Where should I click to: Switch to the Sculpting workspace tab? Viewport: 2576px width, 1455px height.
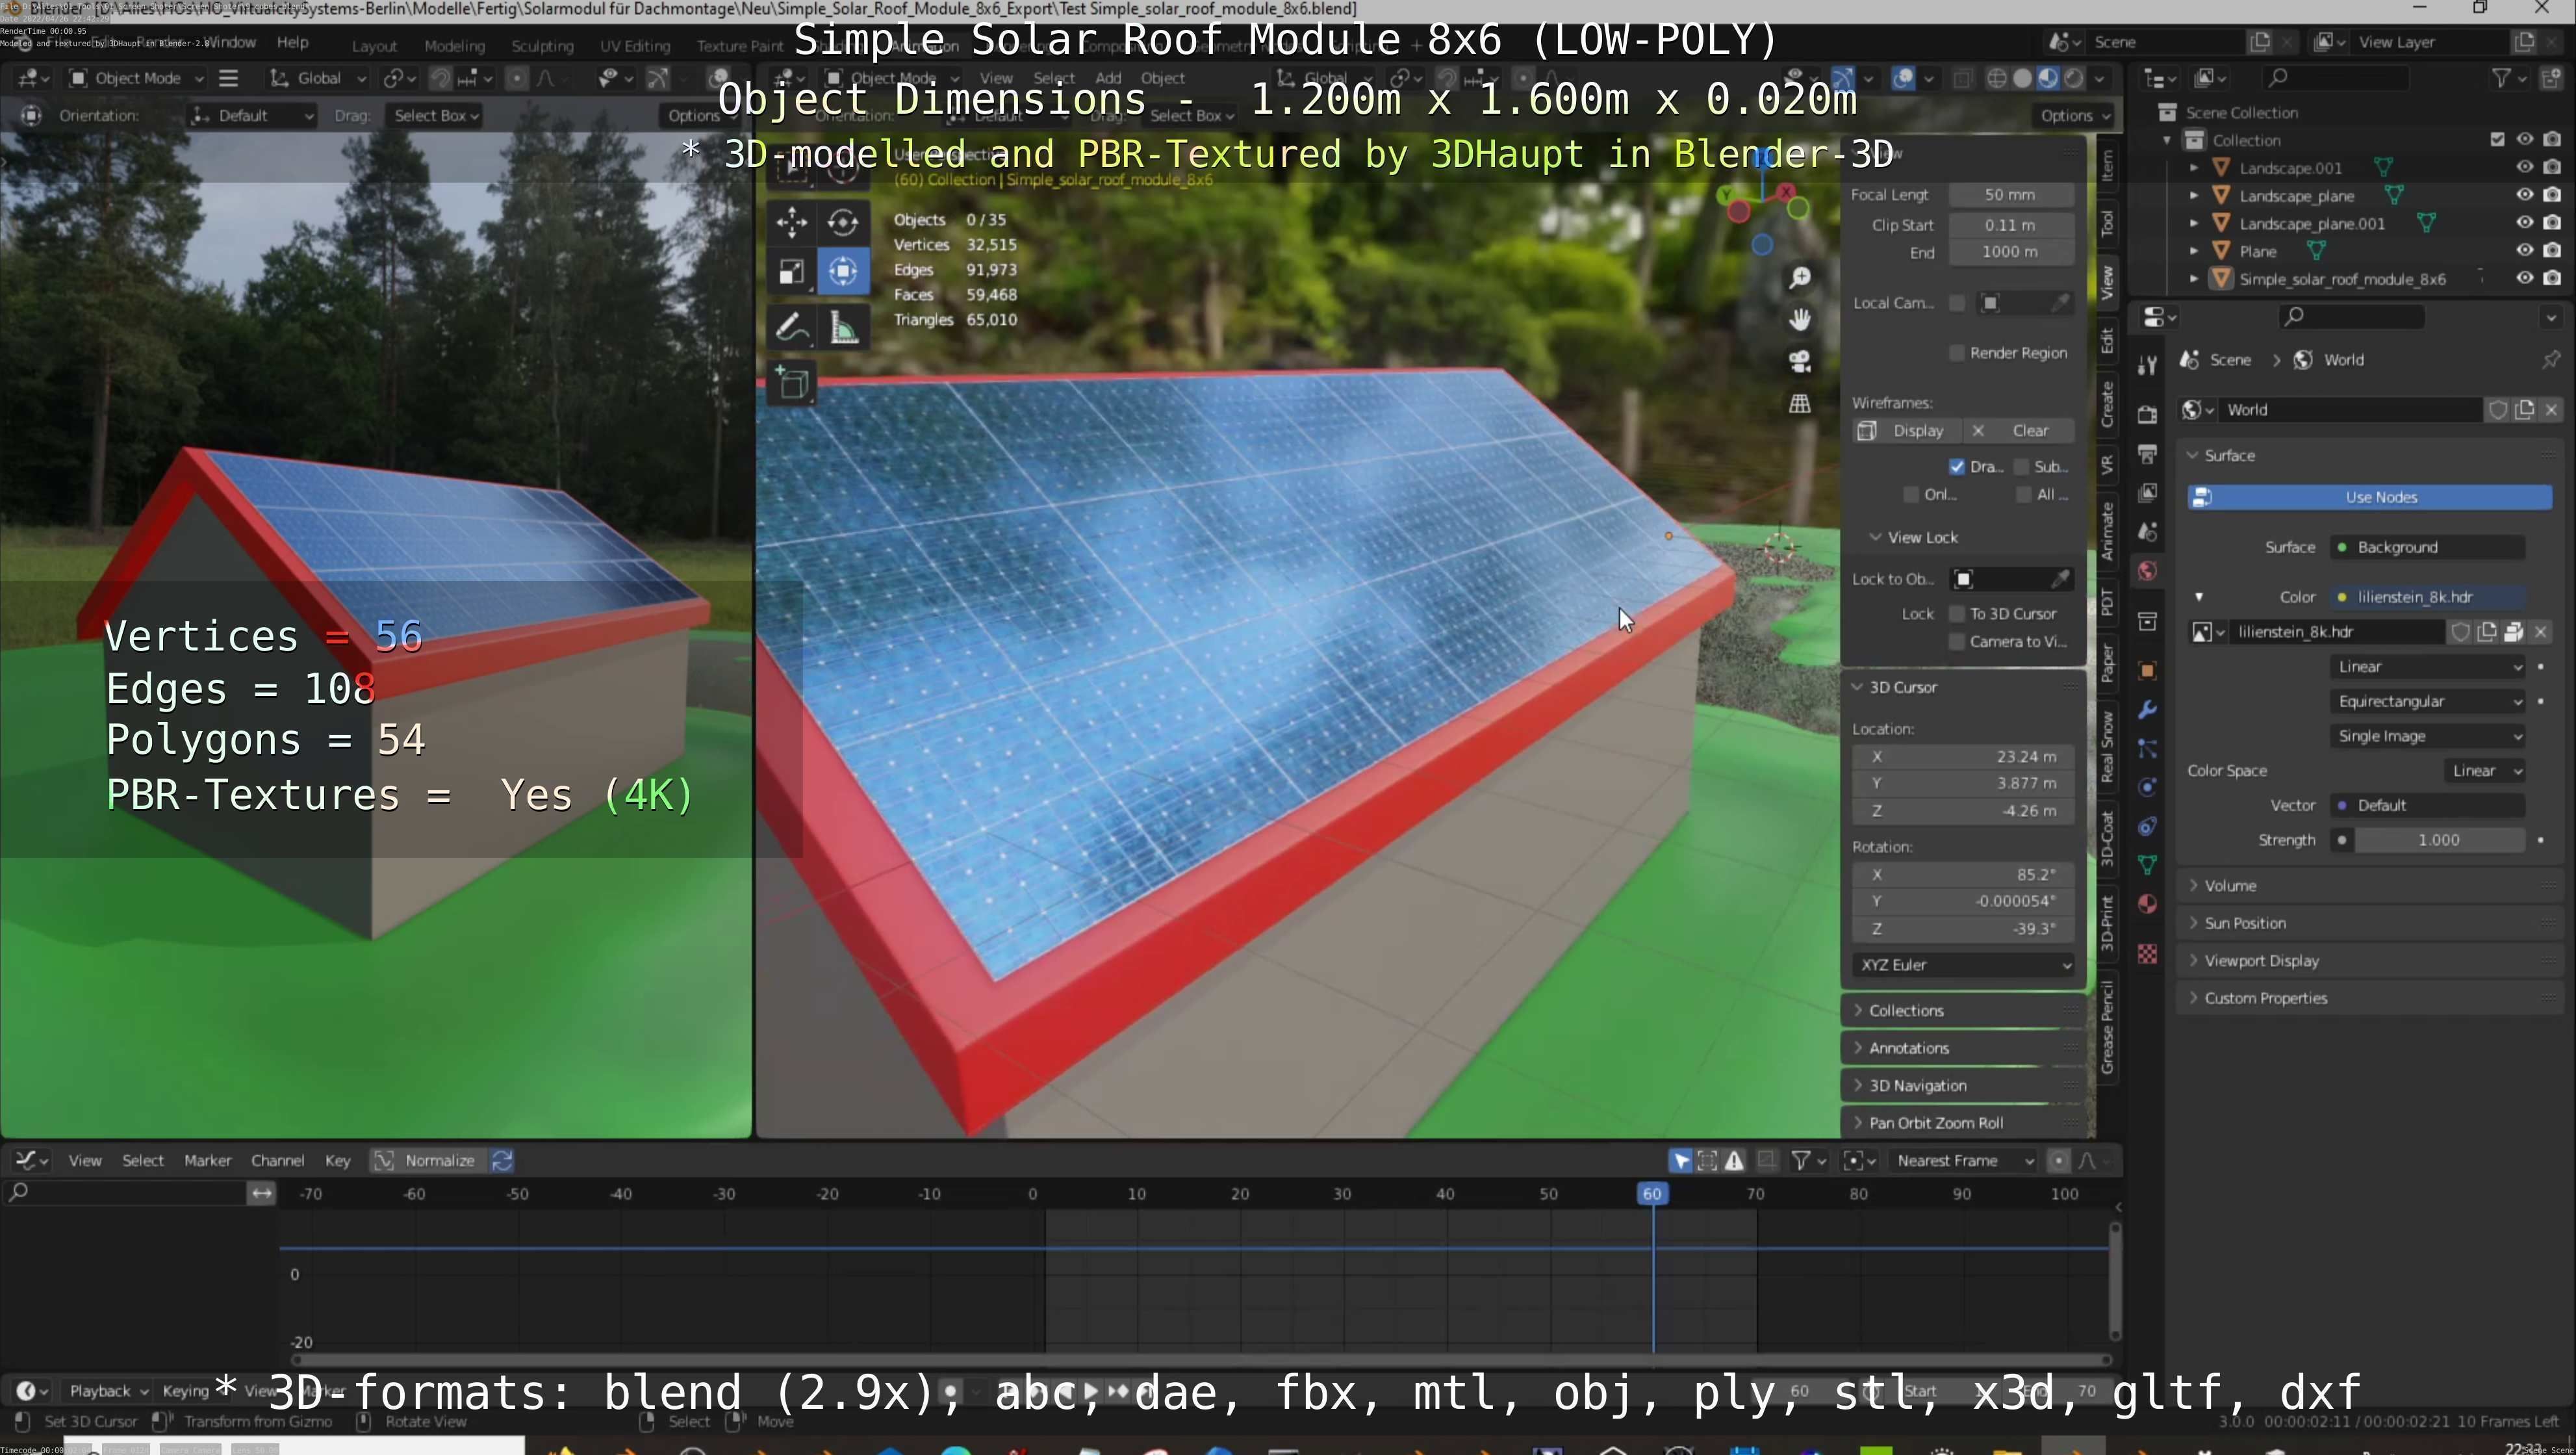[542, 46]
